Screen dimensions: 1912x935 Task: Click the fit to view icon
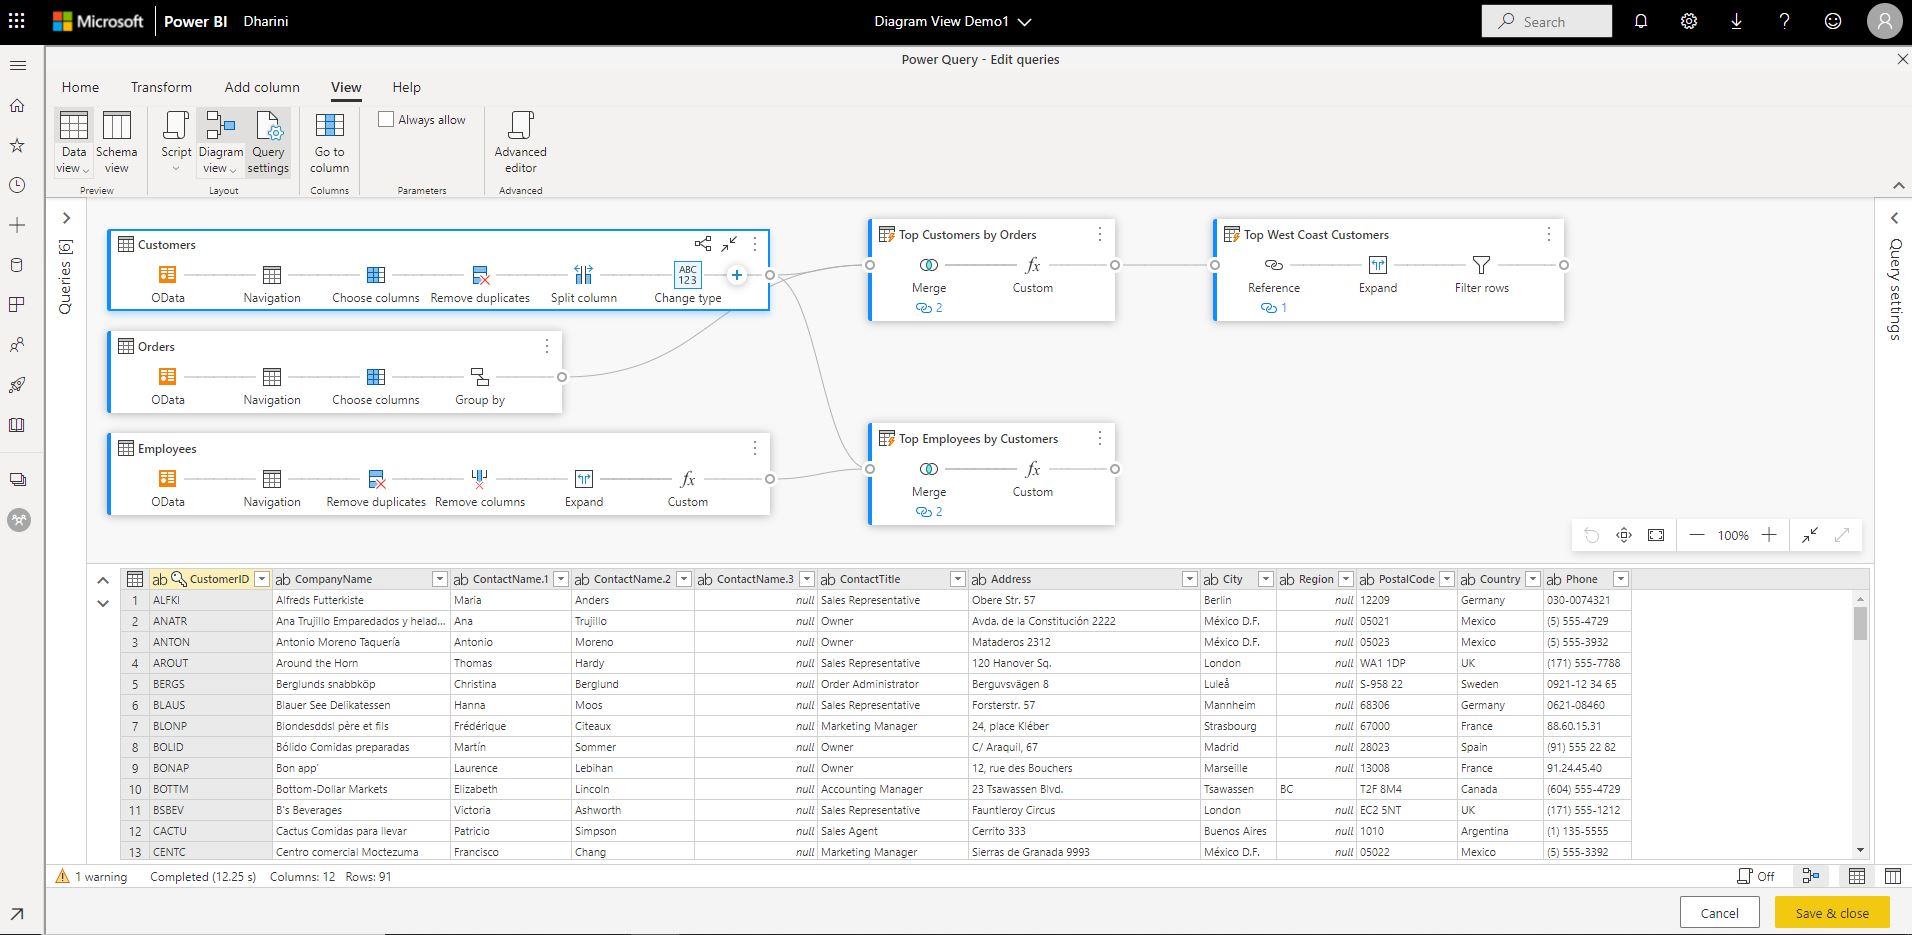pyautogui.click(x=1656, y=535)
